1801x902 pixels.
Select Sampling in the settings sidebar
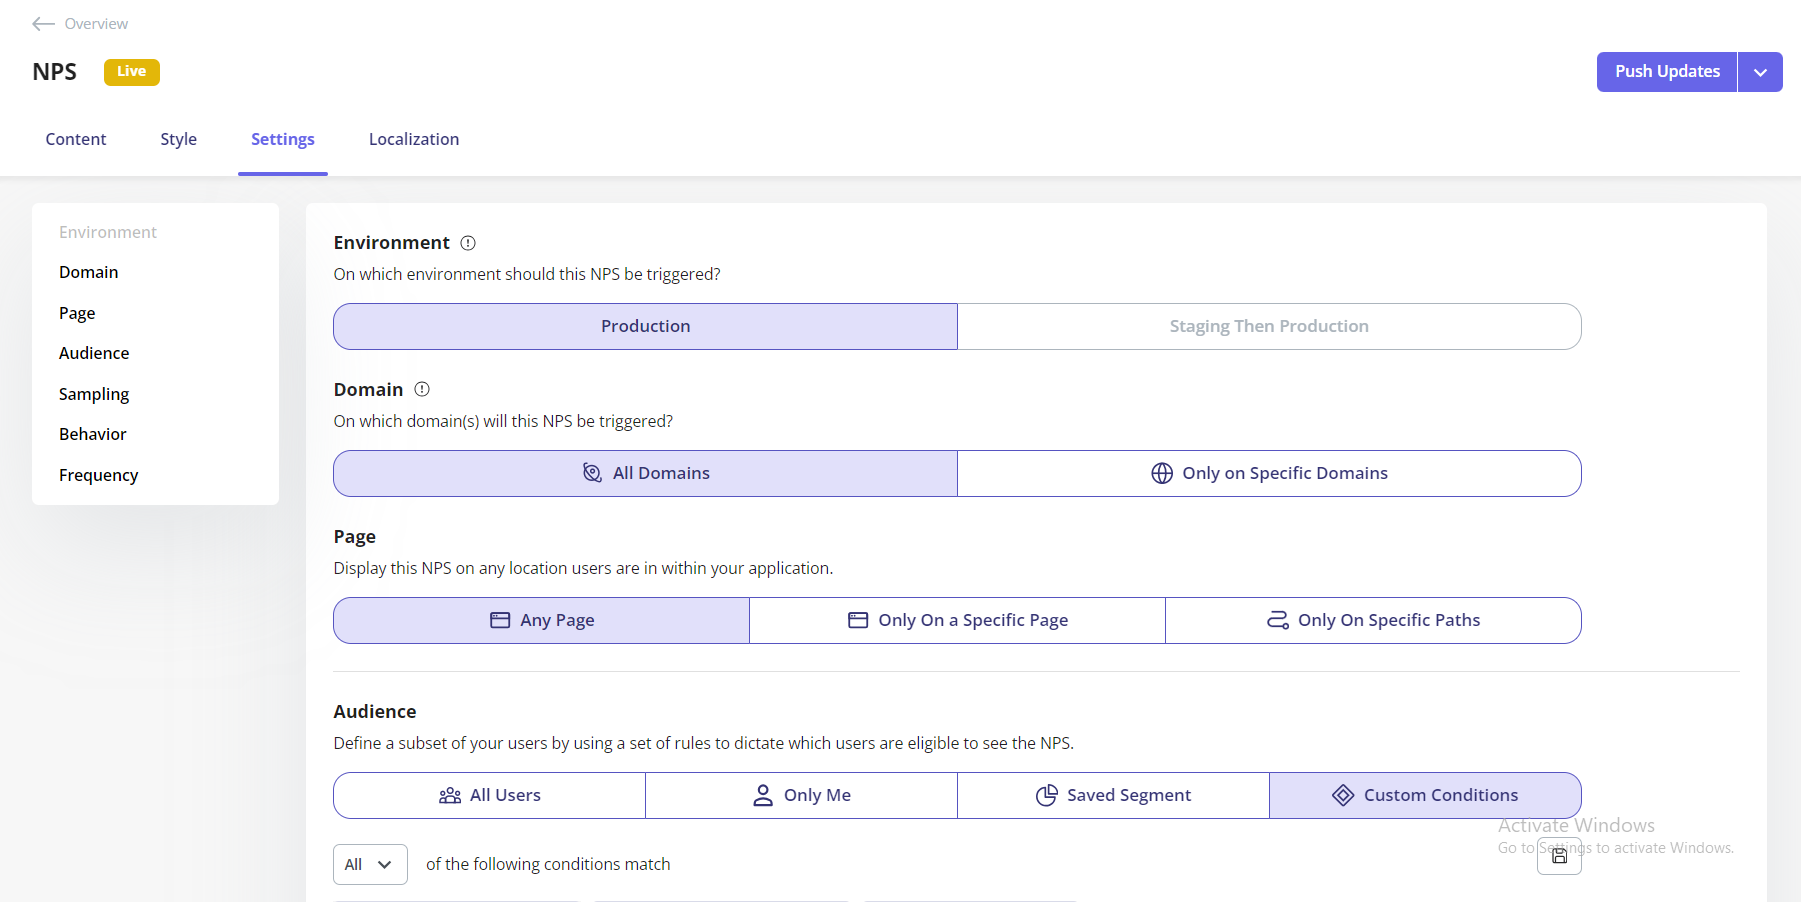(x=93, y=394)
